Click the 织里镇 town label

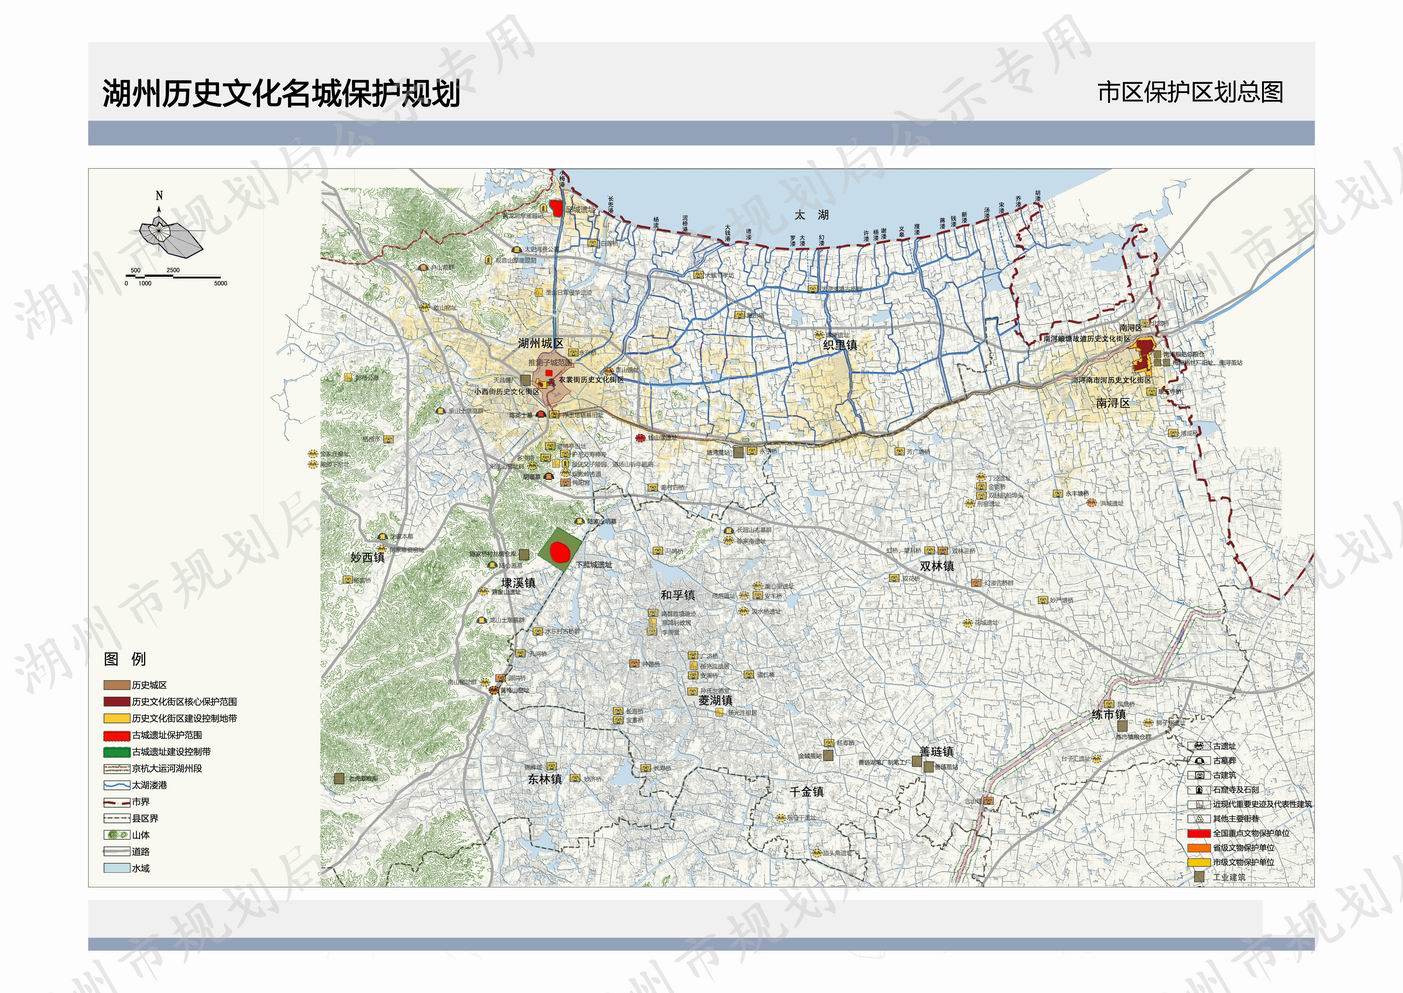click(x=840, y=345)
